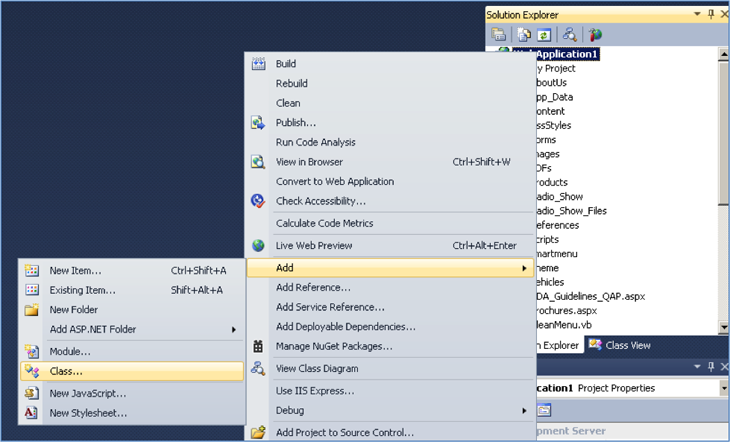Select the leanMenu.vb file in Solution Explorer
This screenshot has height=442, width=730.
pyautogui.click(x=564, y=325)
